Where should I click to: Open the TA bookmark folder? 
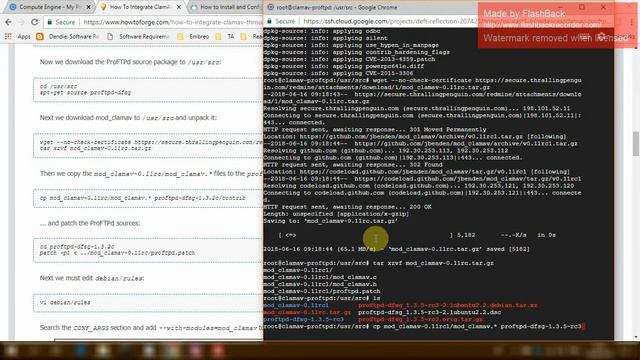[x=225, y=36]
